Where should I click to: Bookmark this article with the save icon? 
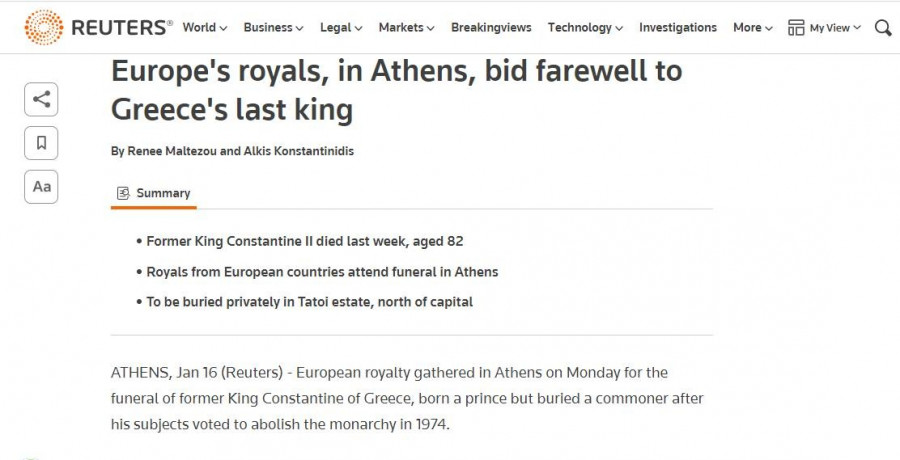(41, 143)
